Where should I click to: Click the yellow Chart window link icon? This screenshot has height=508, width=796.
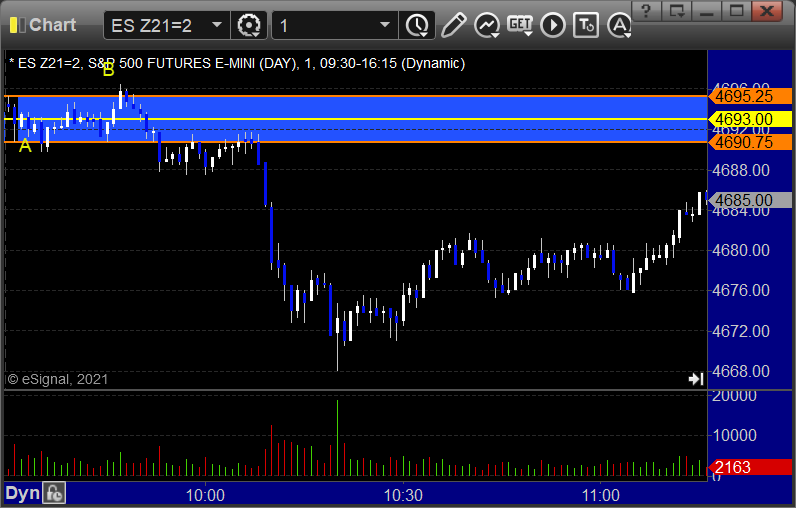(x=18, y=25)
